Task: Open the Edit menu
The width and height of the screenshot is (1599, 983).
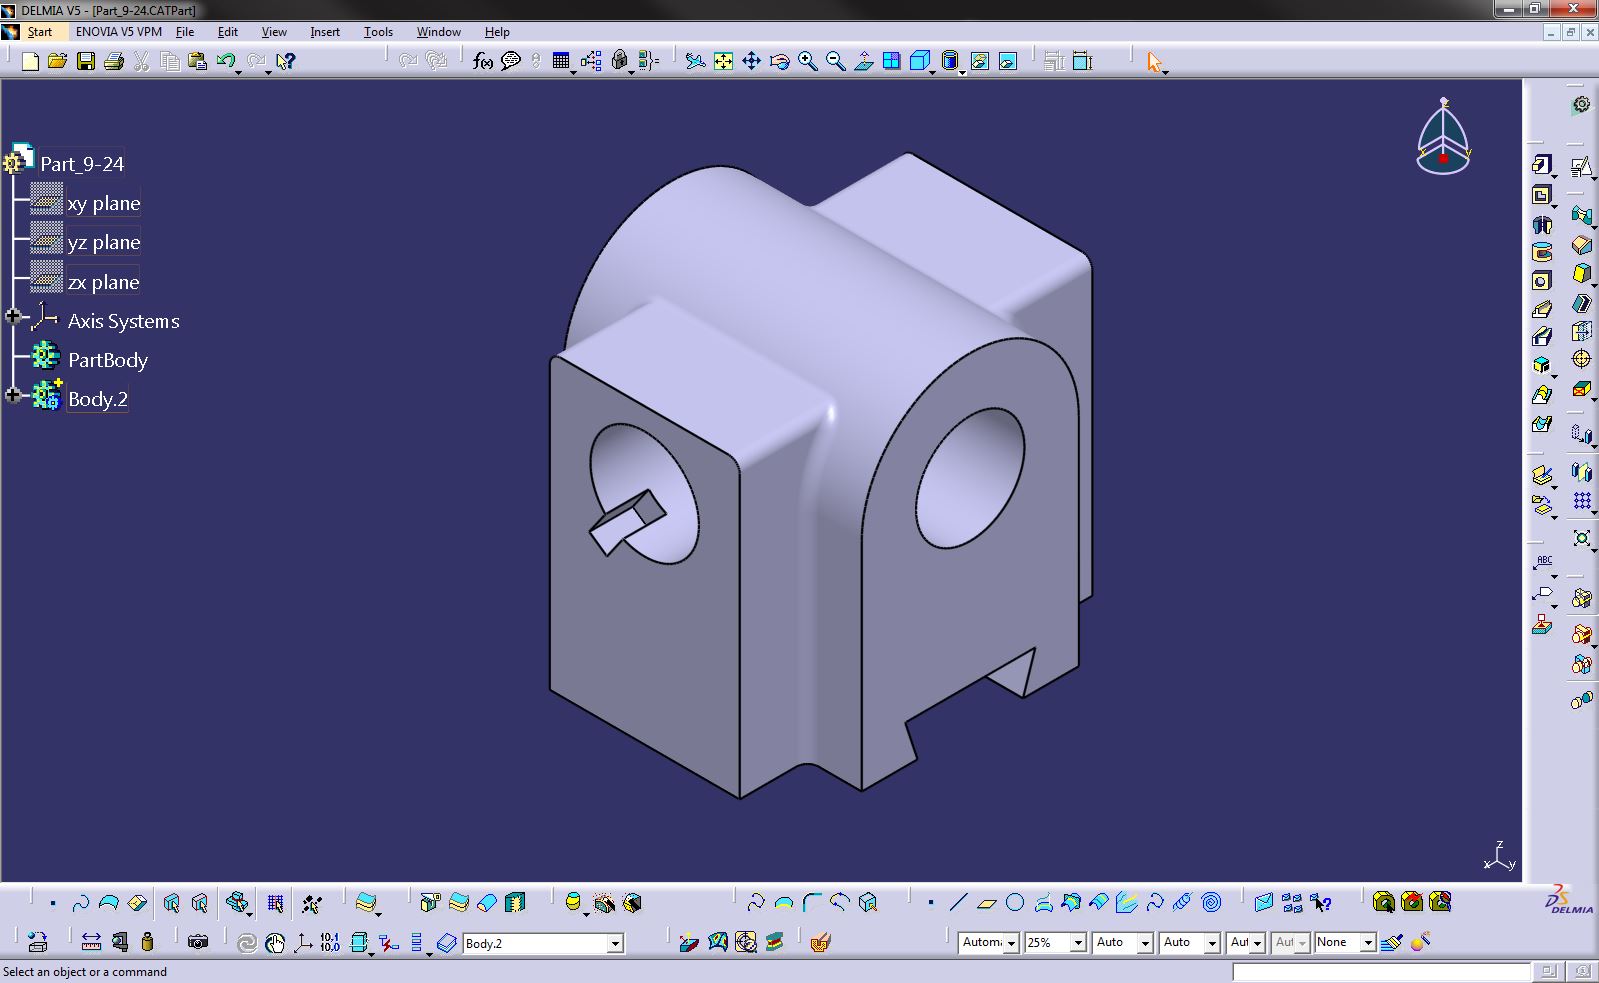Action: pyautogui.click(x=228, y=32)
